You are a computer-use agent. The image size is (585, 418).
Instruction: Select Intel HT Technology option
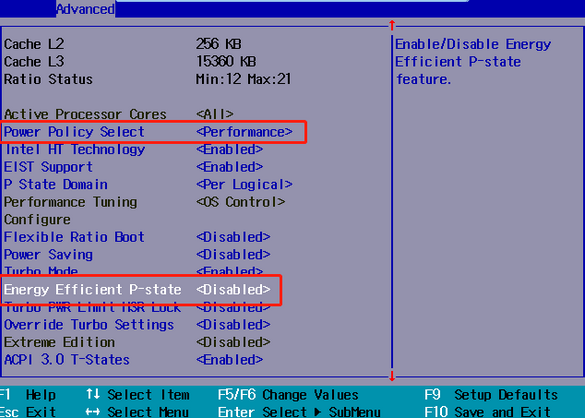(x=74, y=149)
